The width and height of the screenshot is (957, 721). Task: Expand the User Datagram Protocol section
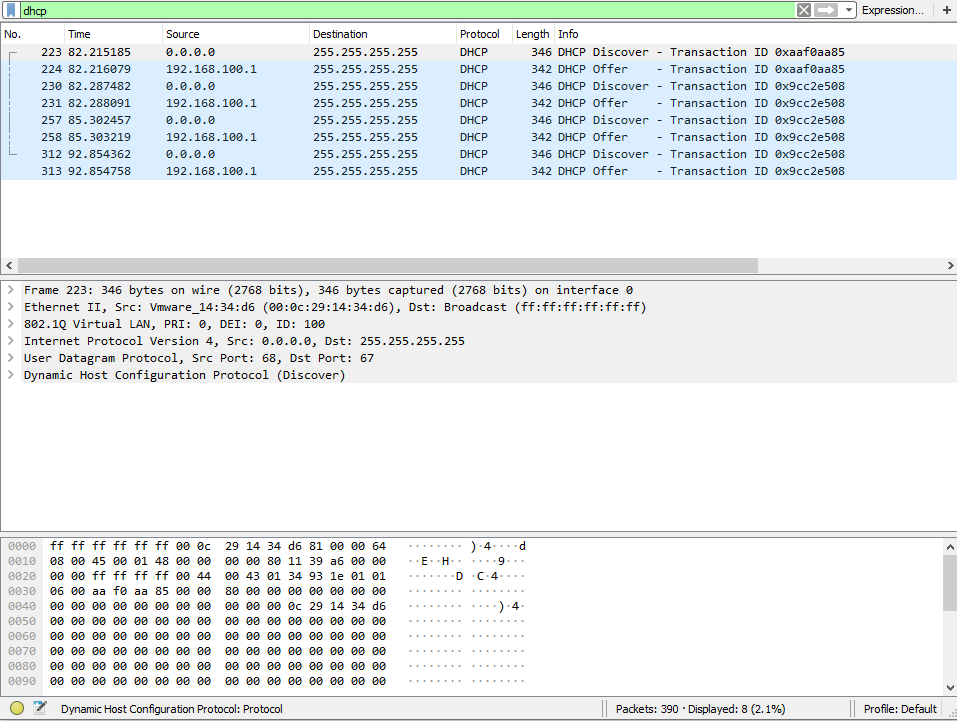tap(10, 358)
